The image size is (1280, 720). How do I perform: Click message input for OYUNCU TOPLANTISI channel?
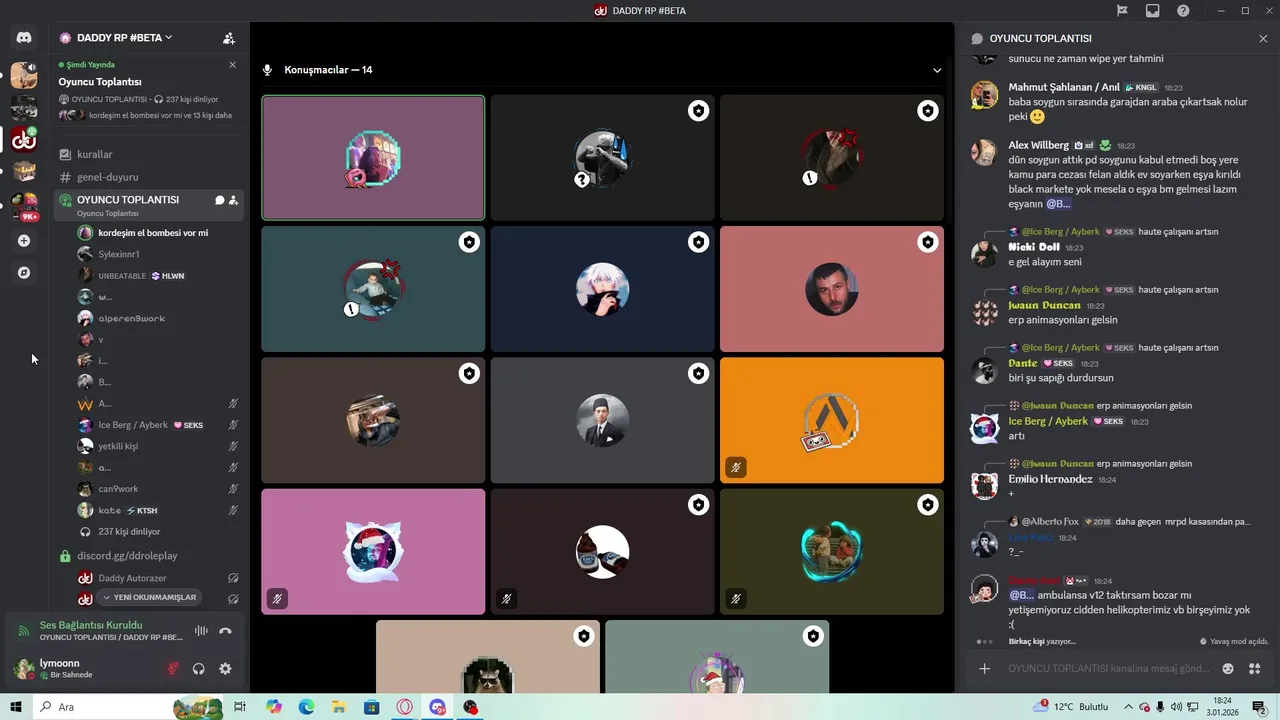(x=1108, y=669)
